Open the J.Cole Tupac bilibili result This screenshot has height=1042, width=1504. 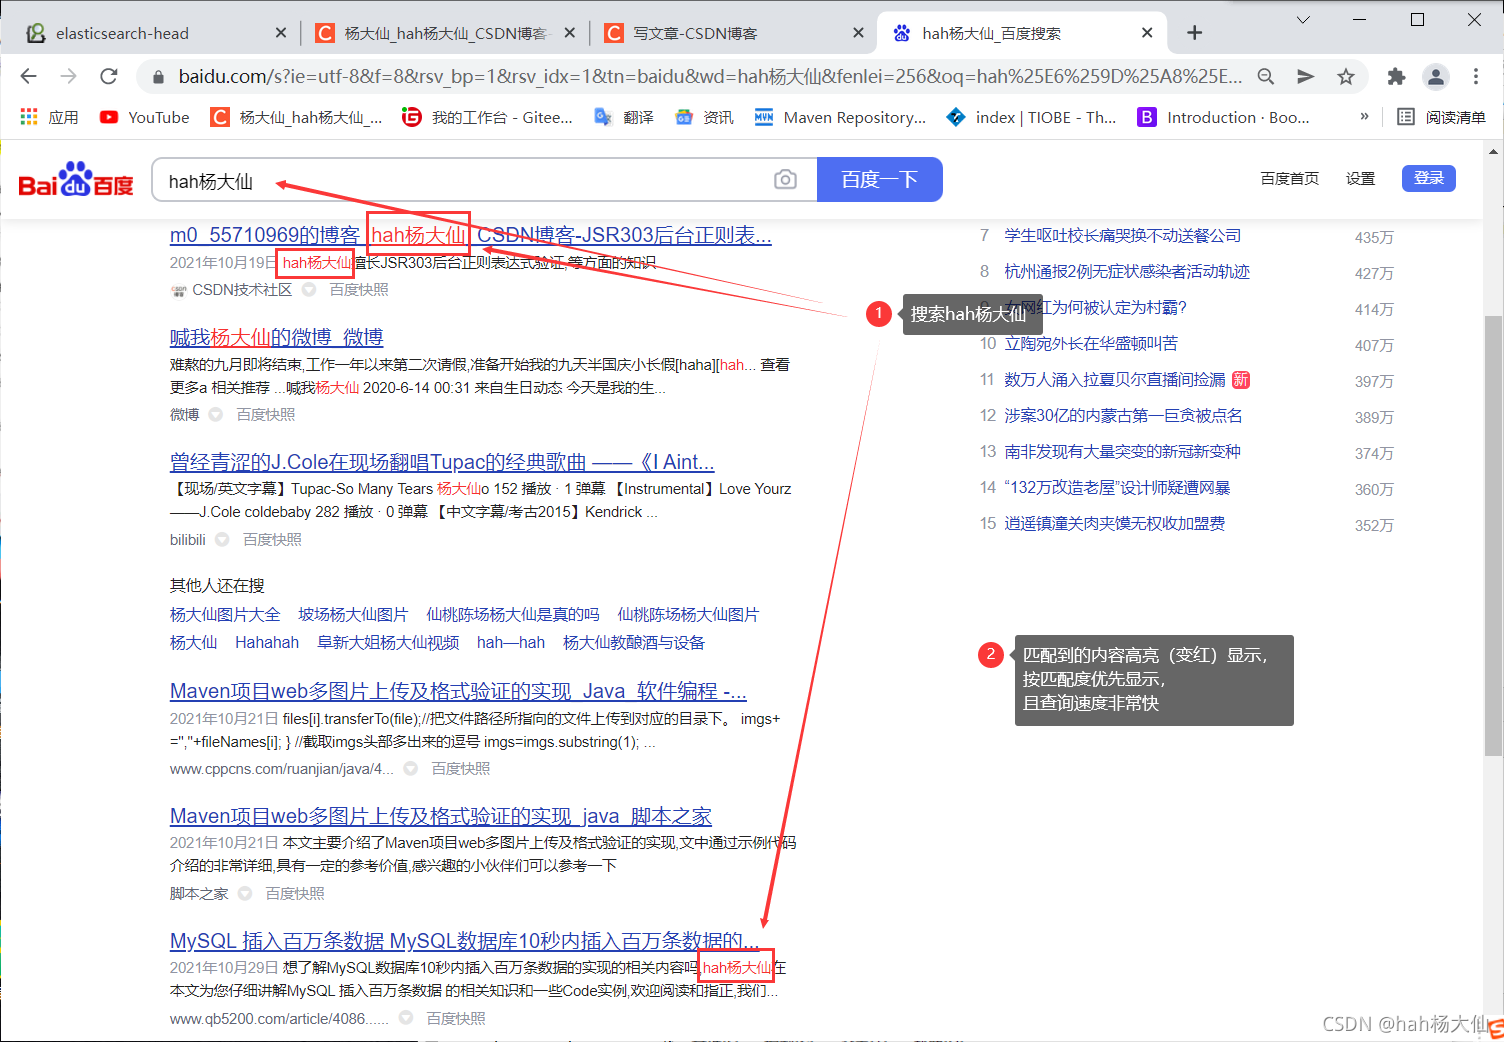point(442,462)
